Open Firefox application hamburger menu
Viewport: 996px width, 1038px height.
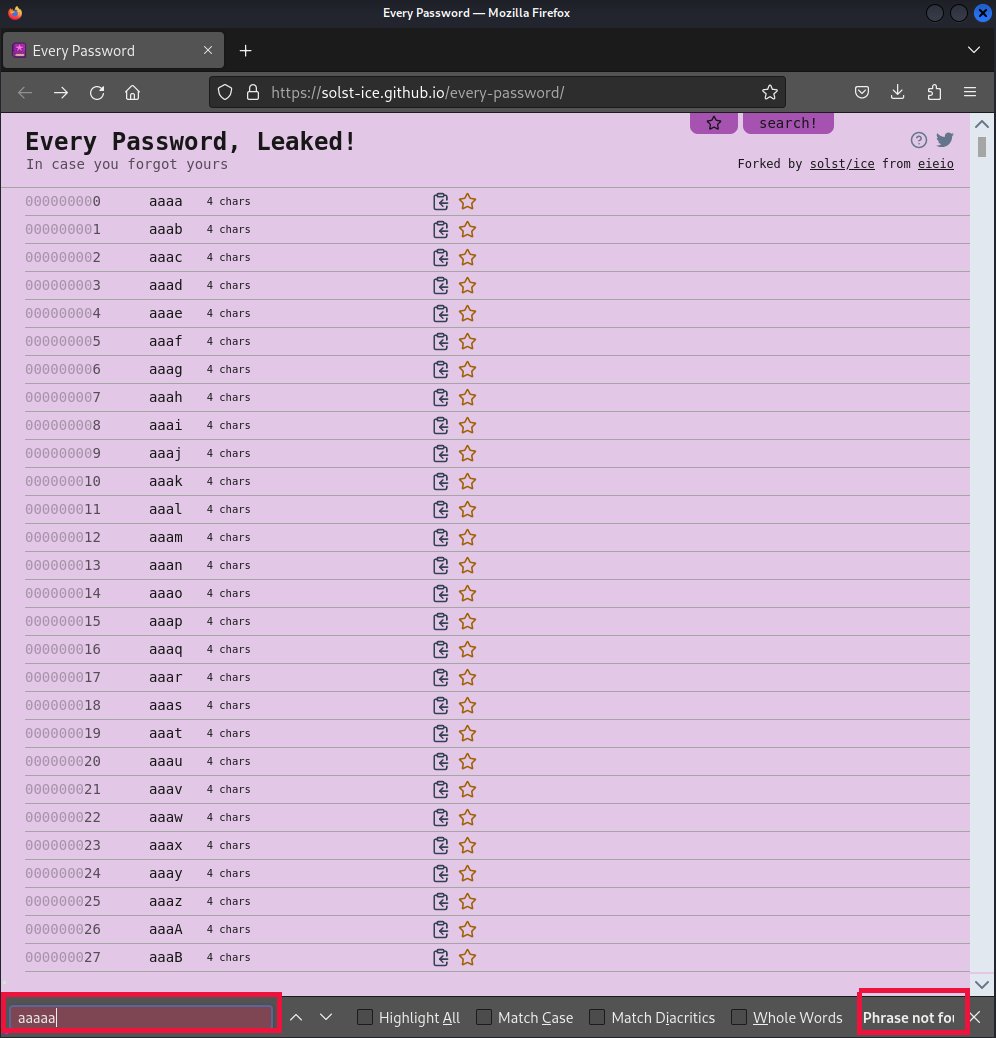[x=970, y=92]
